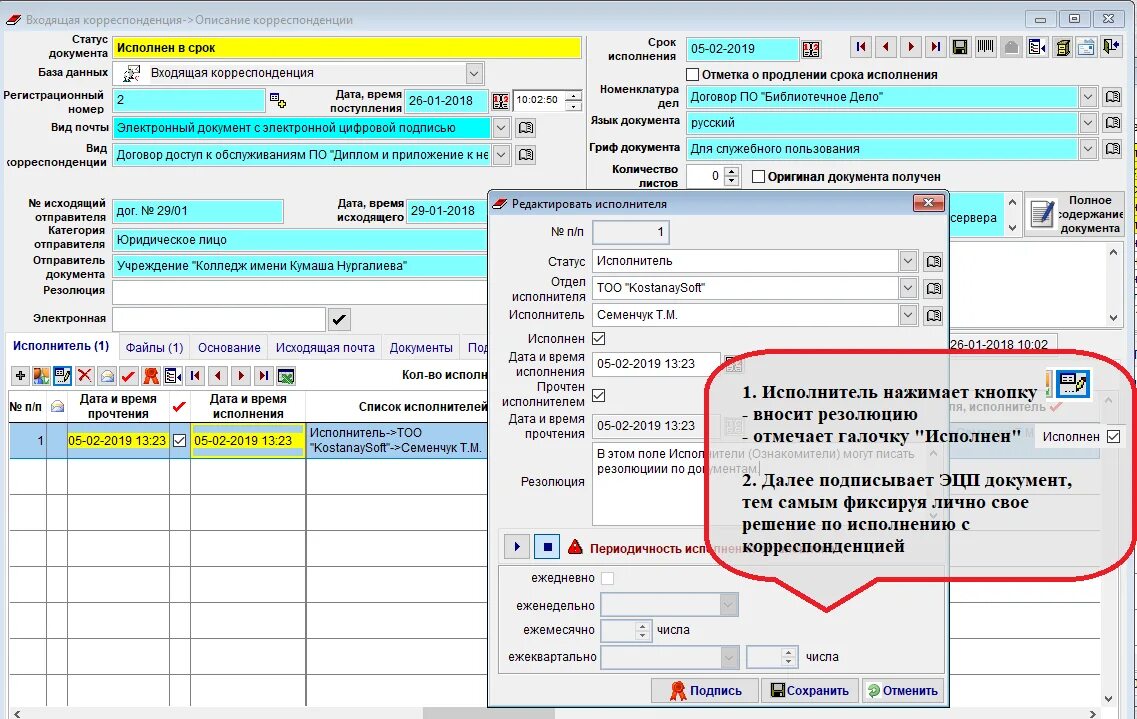Click the floppy disk save icon

click(x=960, y=47)
